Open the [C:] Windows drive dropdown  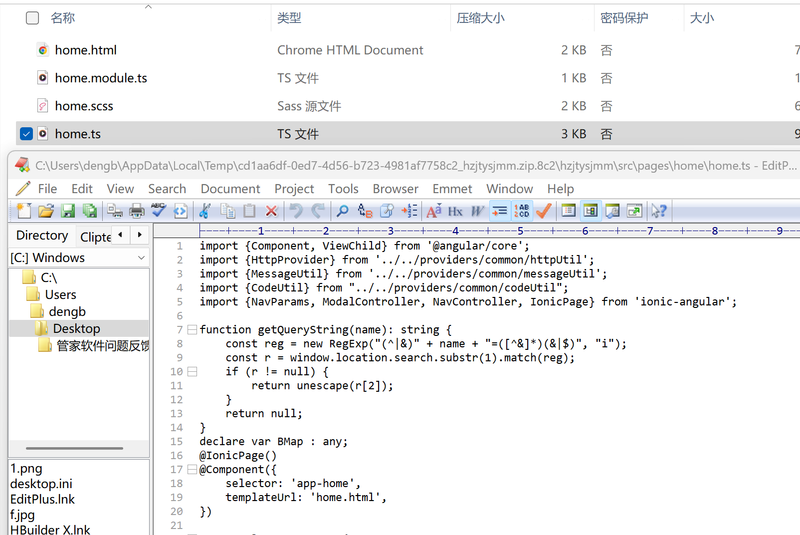(x=78, y=257)
